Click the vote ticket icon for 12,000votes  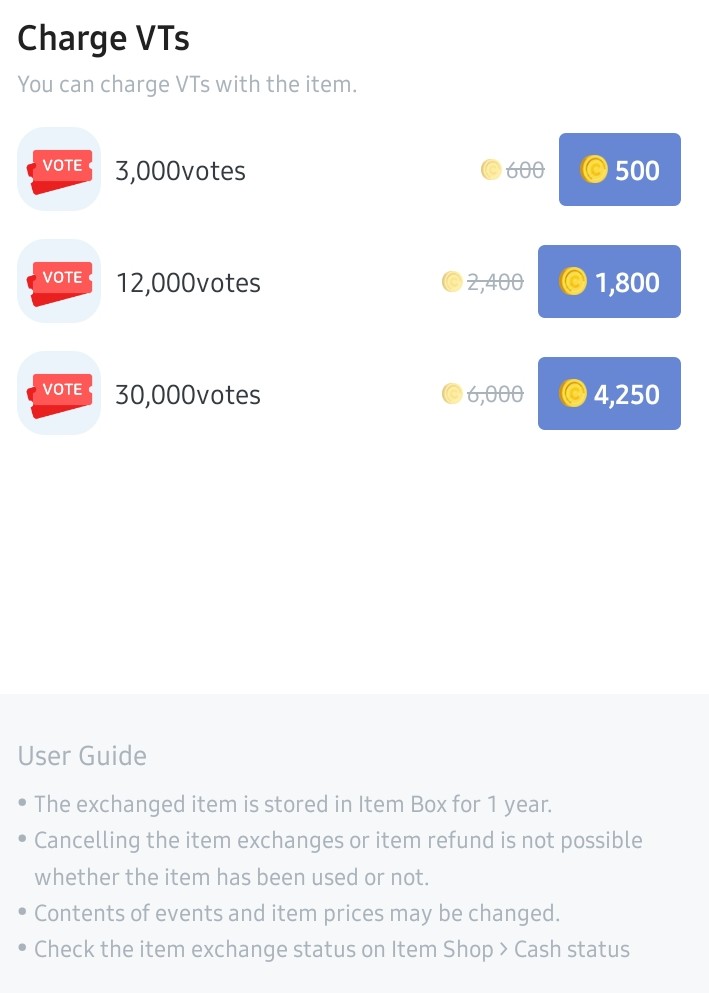(60, 282)
